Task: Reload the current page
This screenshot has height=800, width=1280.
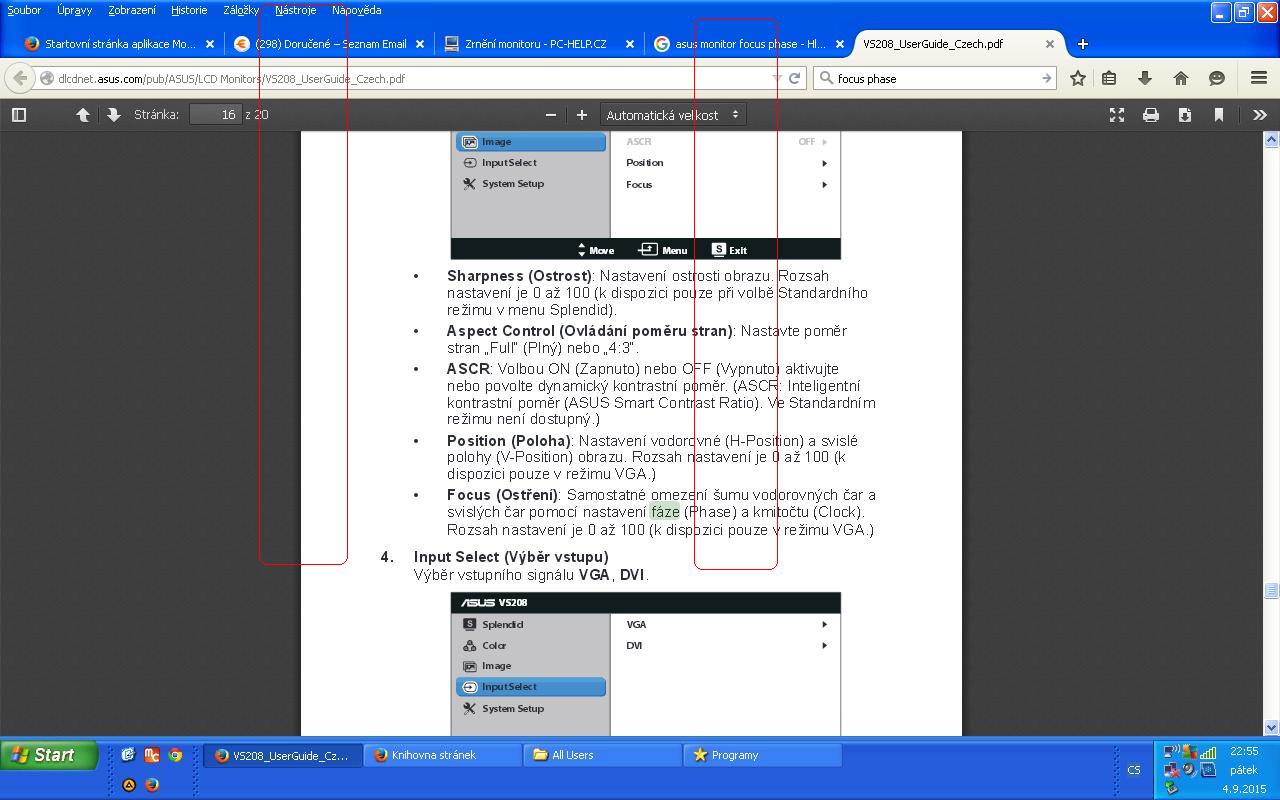Action: [795, 78]
